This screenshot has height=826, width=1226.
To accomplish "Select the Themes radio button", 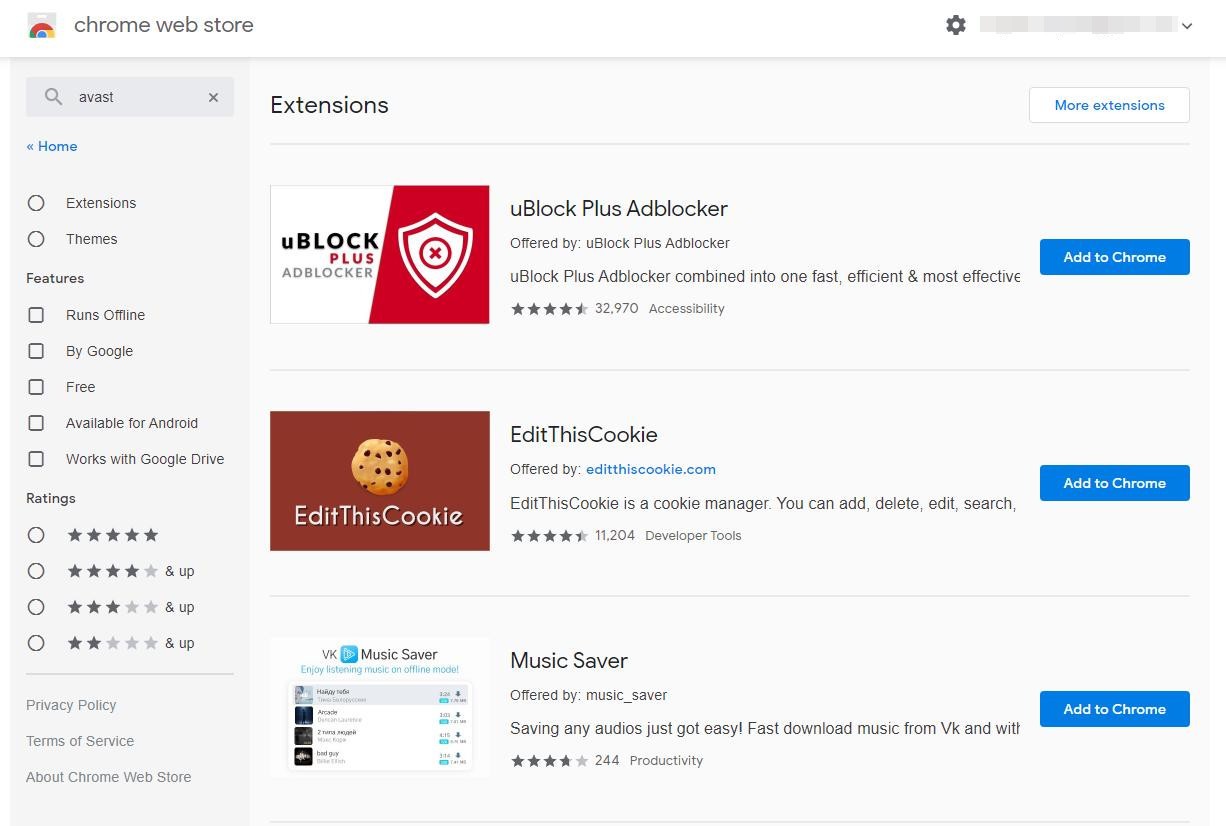I will [36, 239].
